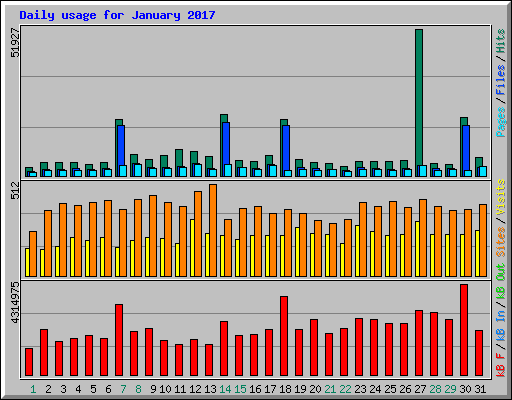Click the green day 14 axis label
512x400 pixels.
(225, 389)
